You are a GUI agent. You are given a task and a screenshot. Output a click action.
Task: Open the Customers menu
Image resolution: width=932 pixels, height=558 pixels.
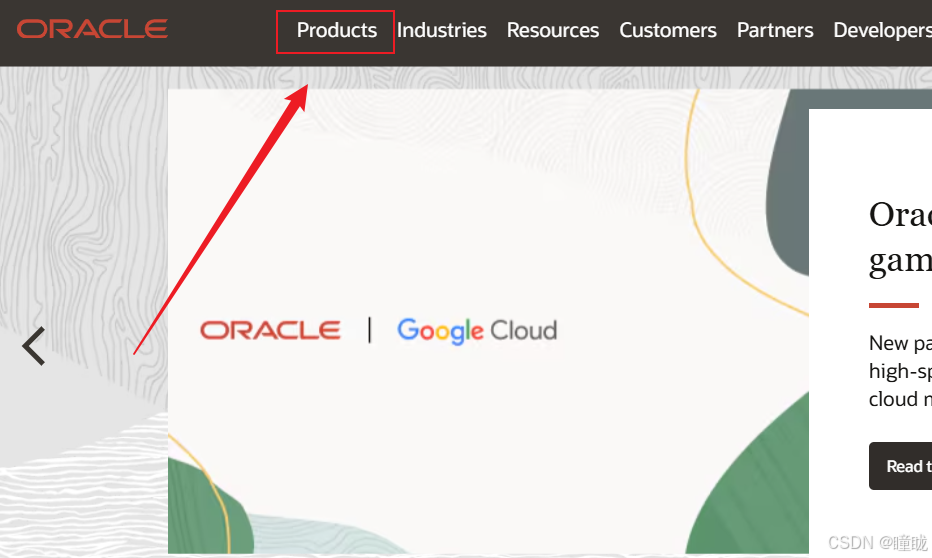pos(667,30)
